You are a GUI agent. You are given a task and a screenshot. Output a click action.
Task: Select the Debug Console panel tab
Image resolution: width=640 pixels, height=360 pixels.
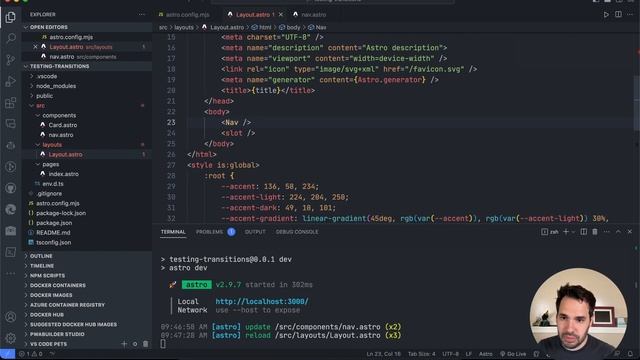(297, 232)
